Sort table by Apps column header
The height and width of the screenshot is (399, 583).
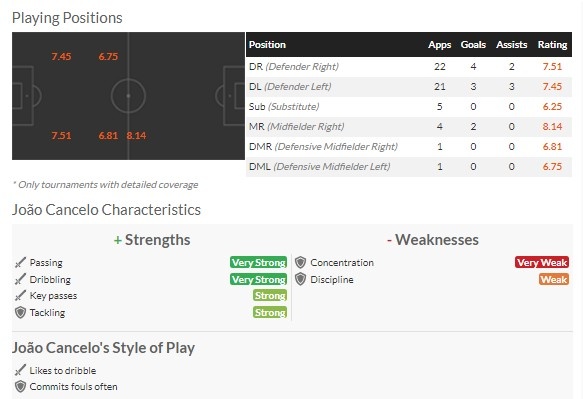pyautogui.click(x=439, y=45)
